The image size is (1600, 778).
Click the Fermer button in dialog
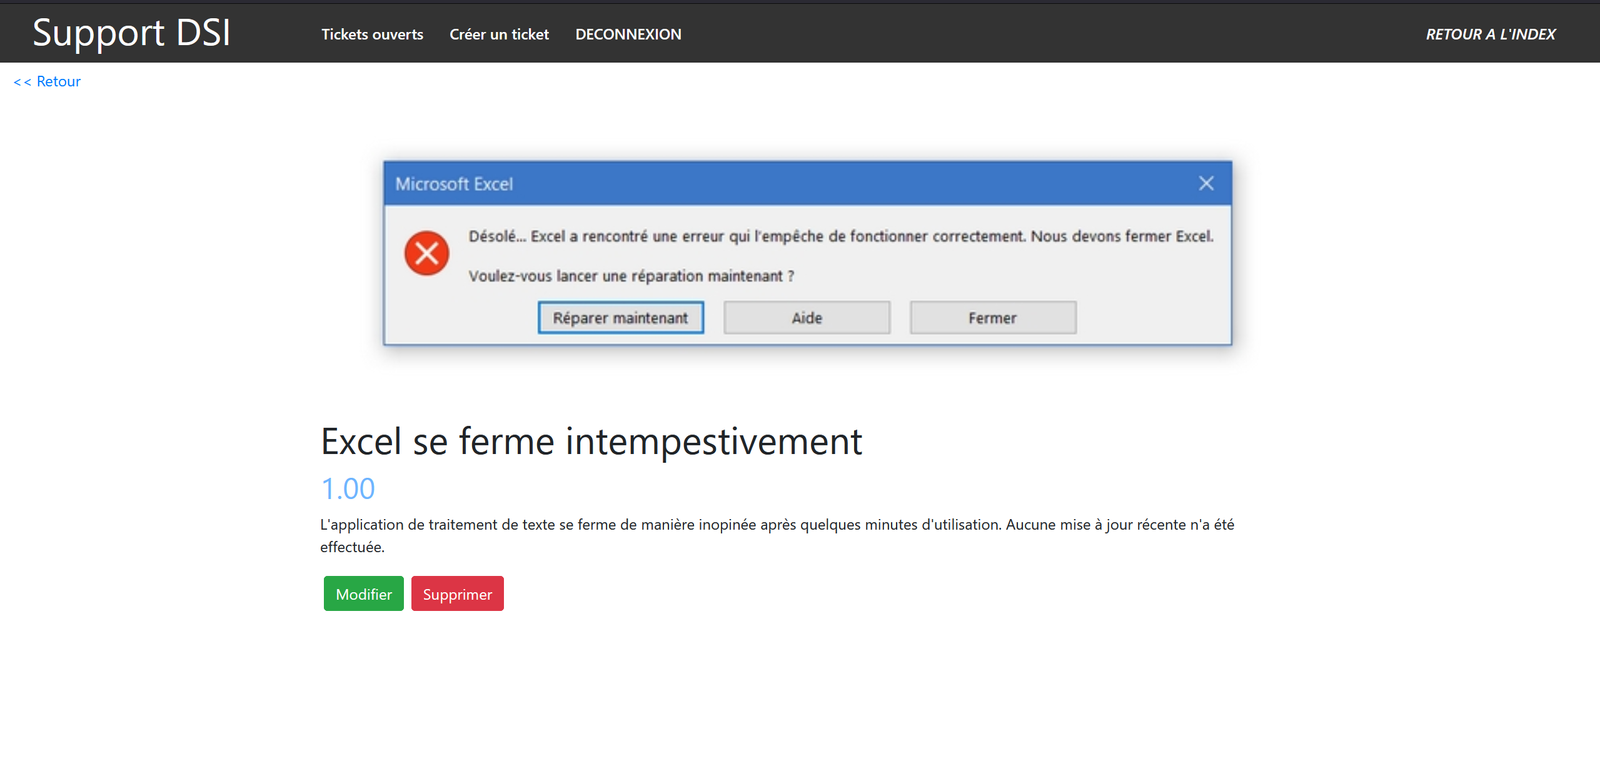[x=992, y=318]
